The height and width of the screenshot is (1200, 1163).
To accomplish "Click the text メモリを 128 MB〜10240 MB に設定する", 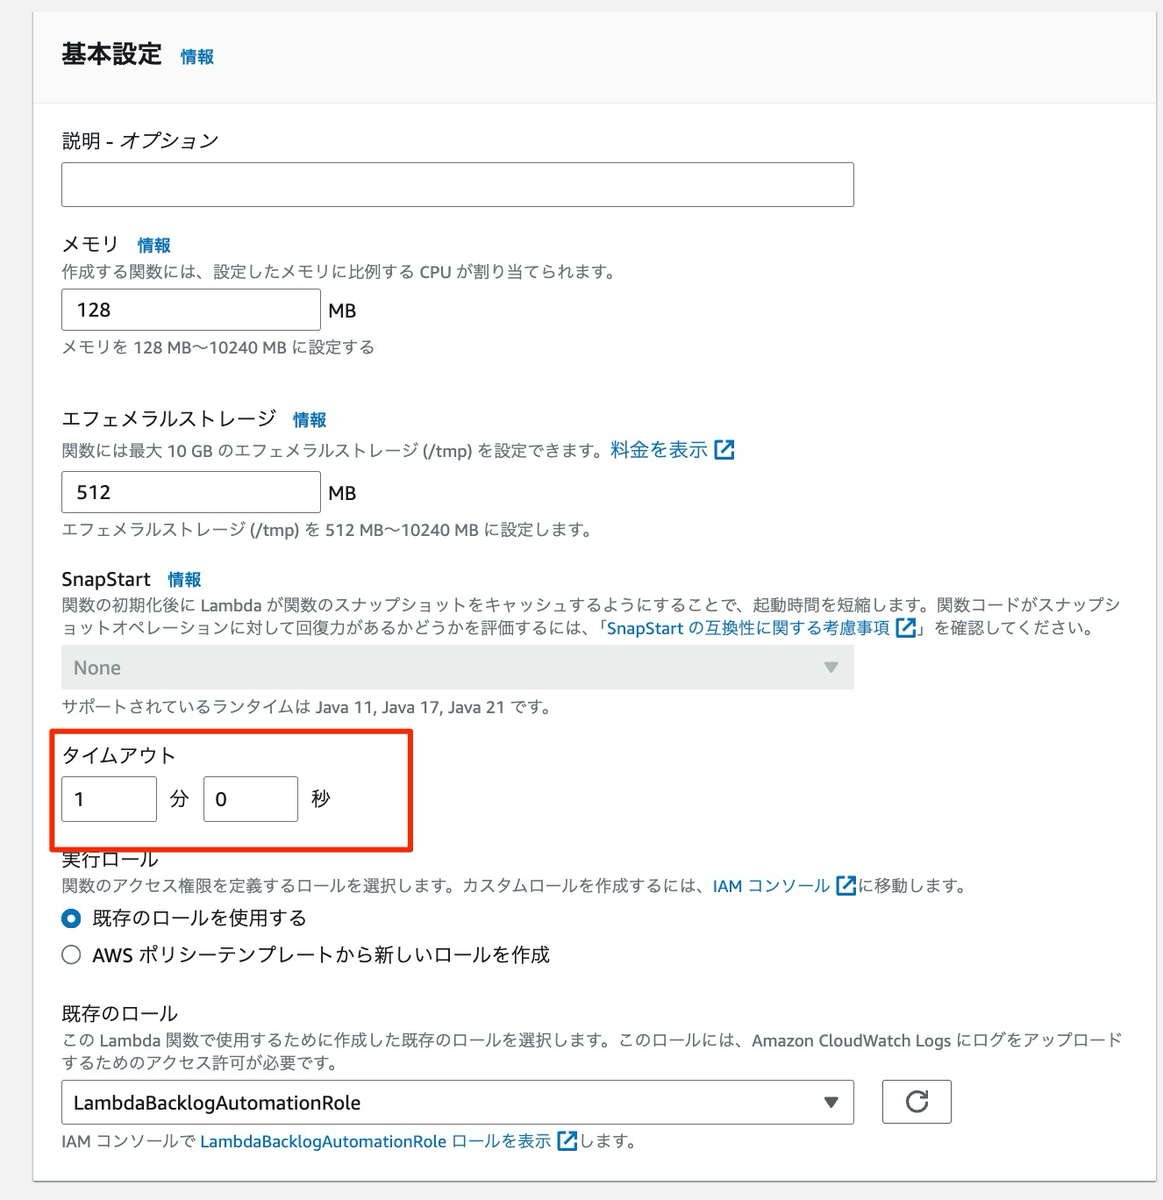I will [x=218, y=347].
